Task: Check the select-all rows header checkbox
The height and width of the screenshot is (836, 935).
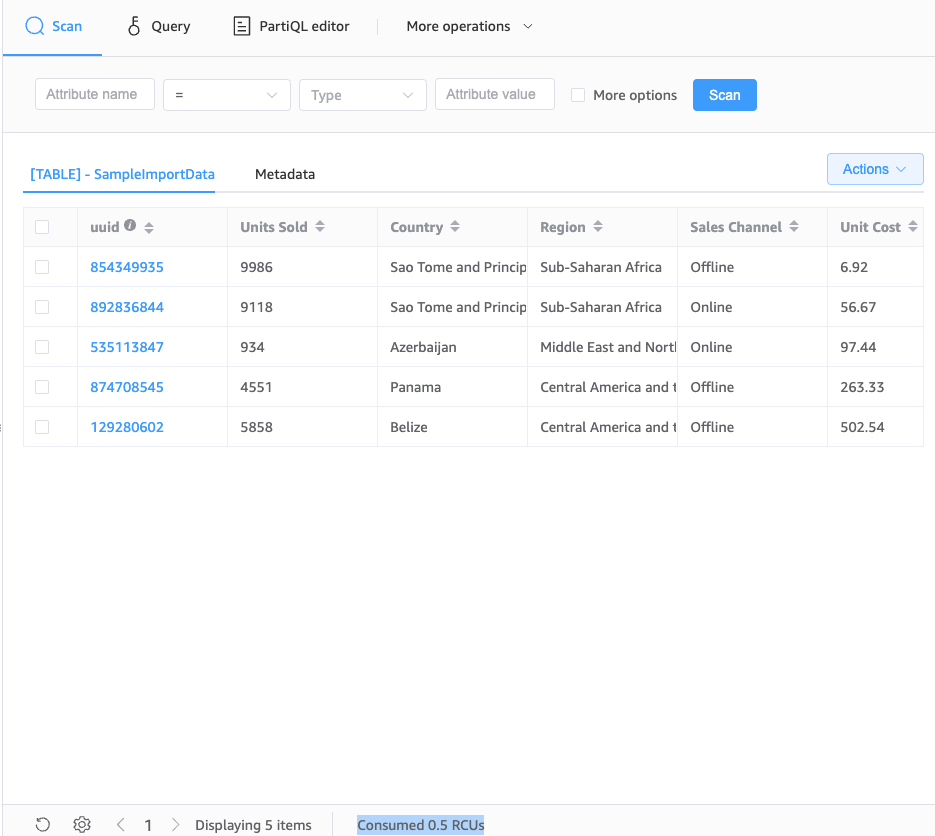Action: 42,227
